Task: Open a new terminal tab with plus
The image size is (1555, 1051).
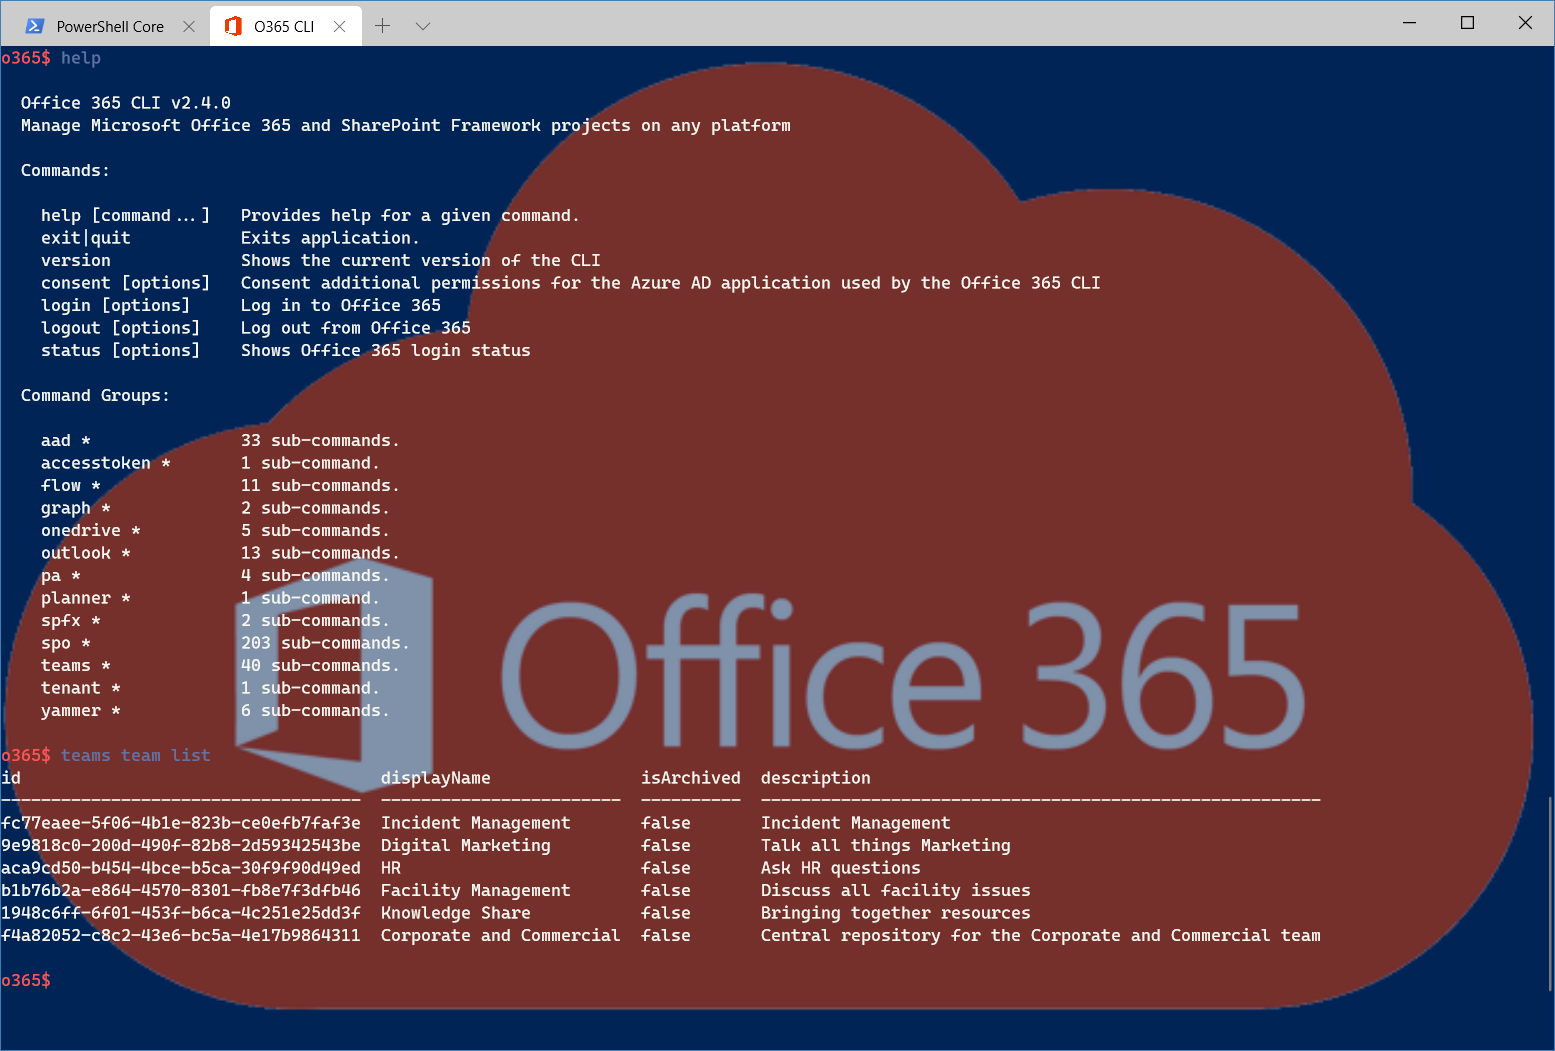Action: point(382,26)
